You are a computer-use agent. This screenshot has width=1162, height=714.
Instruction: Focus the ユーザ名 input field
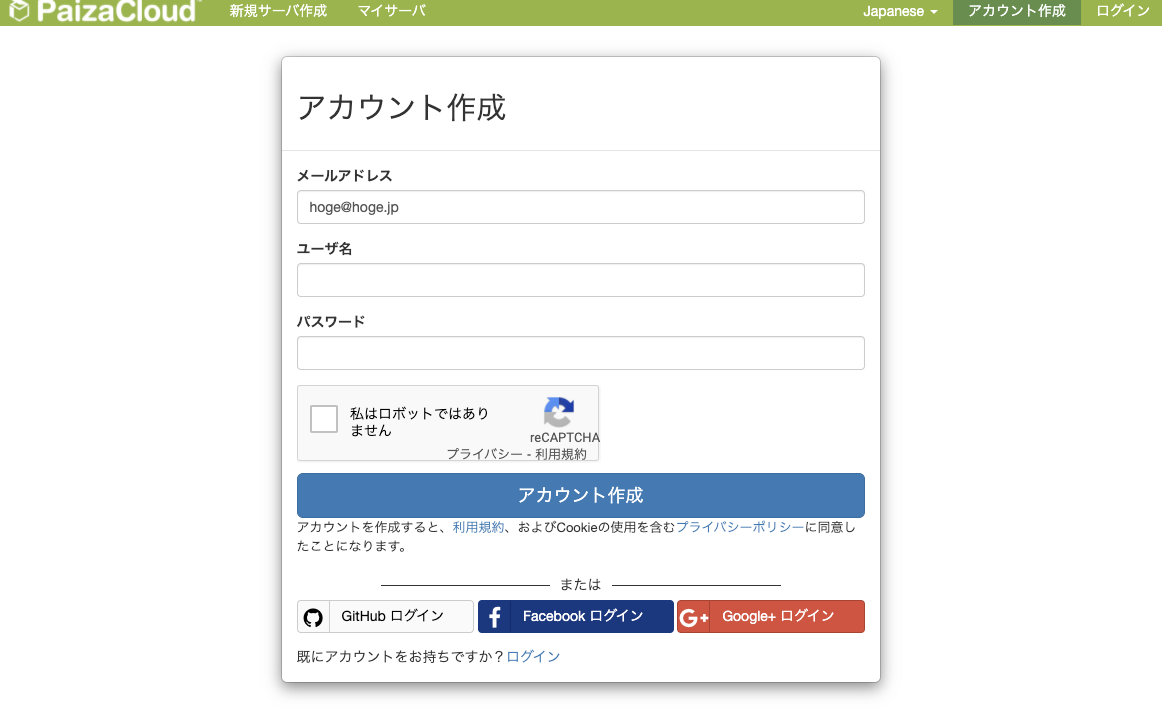point(581,280)
